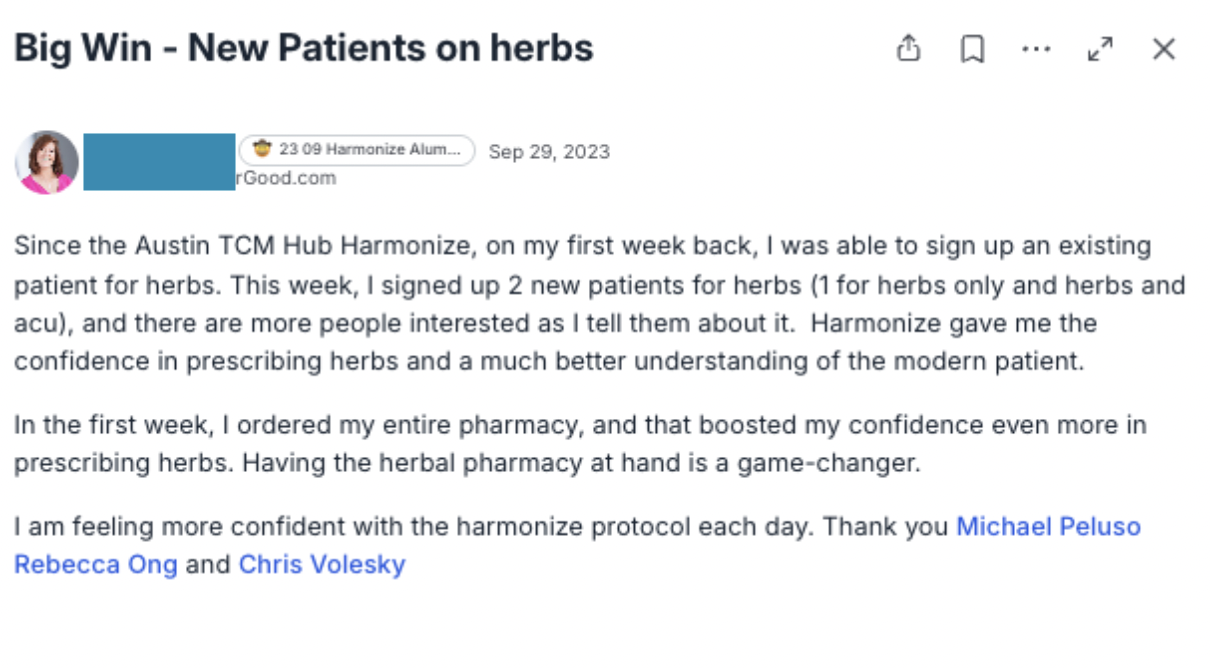1210x668 pixels.
Task: Click the share icon in the post header
Action: click(908, 48)
